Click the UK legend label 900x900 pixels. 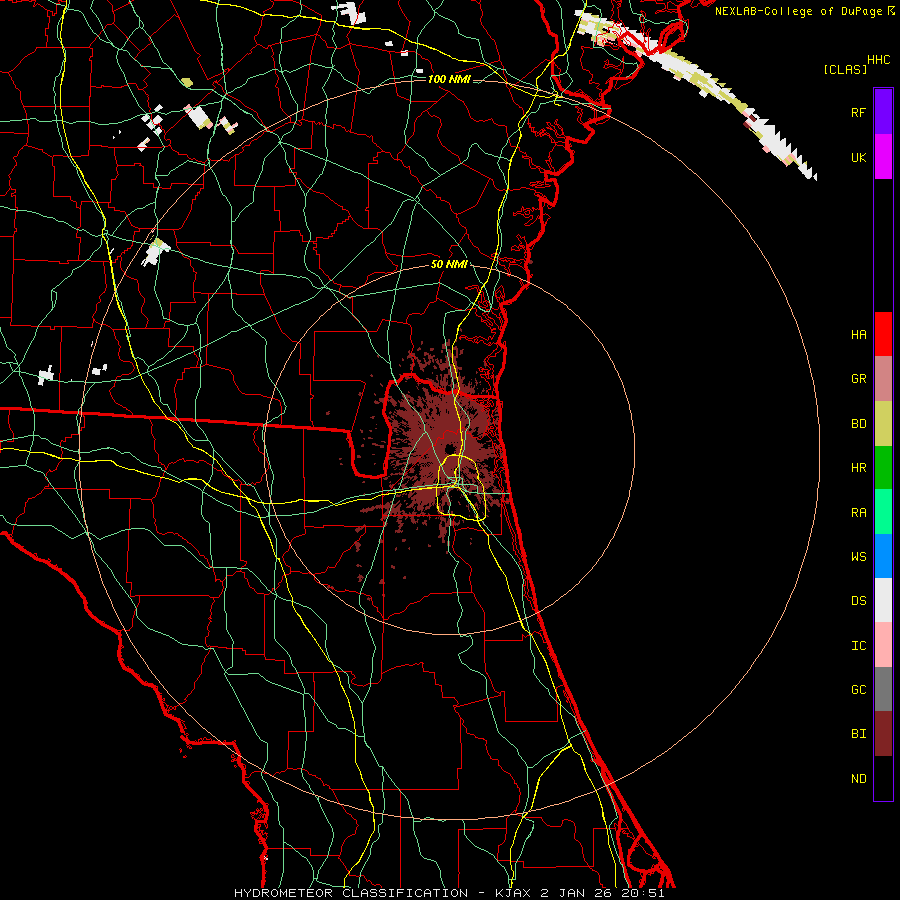858,157
